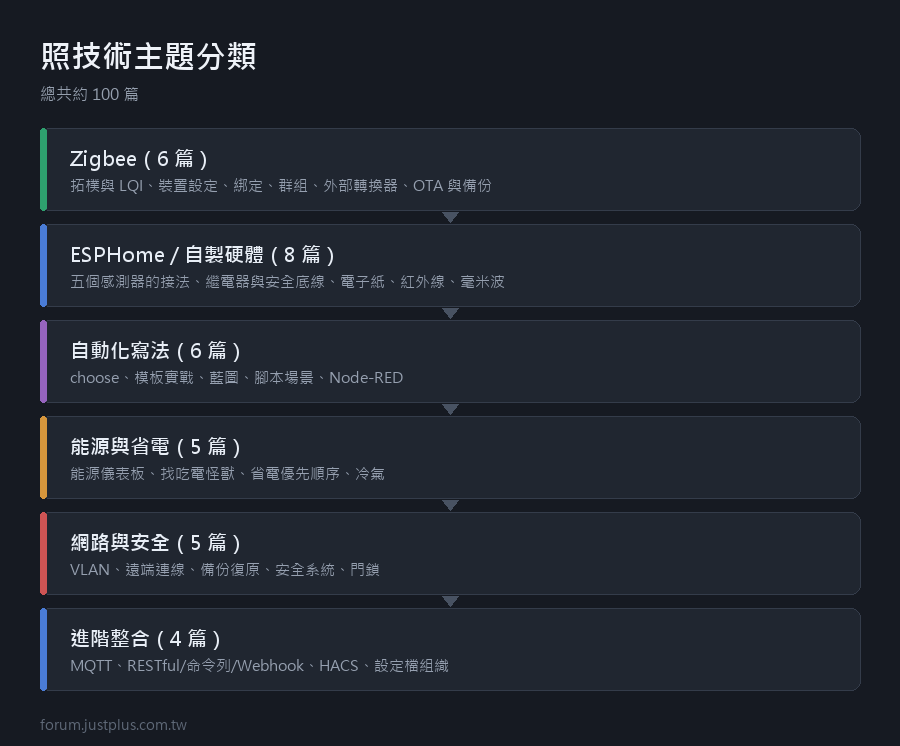Click the down arrow below the 自動化寫法 card
Viewport: 900px width, 746px height.
click(x=451, y=409)
